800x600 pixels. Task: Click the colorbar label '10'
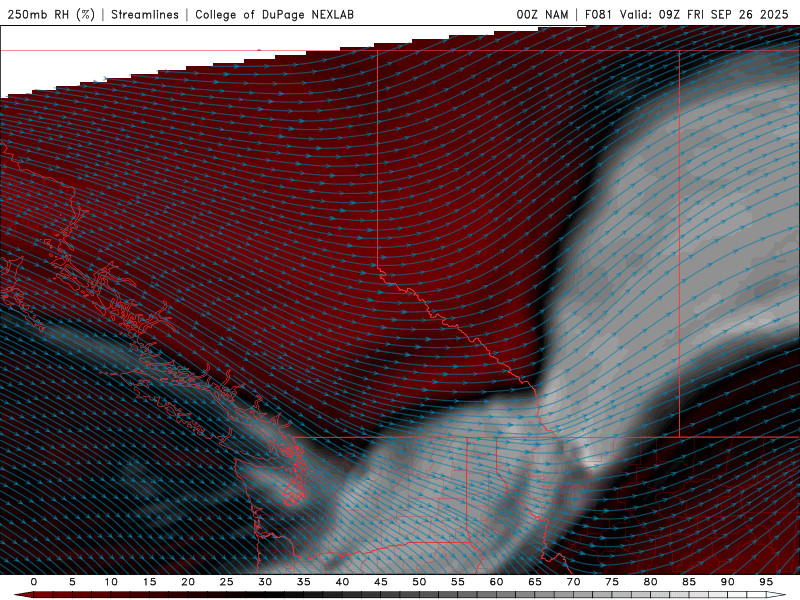[111, 582]
